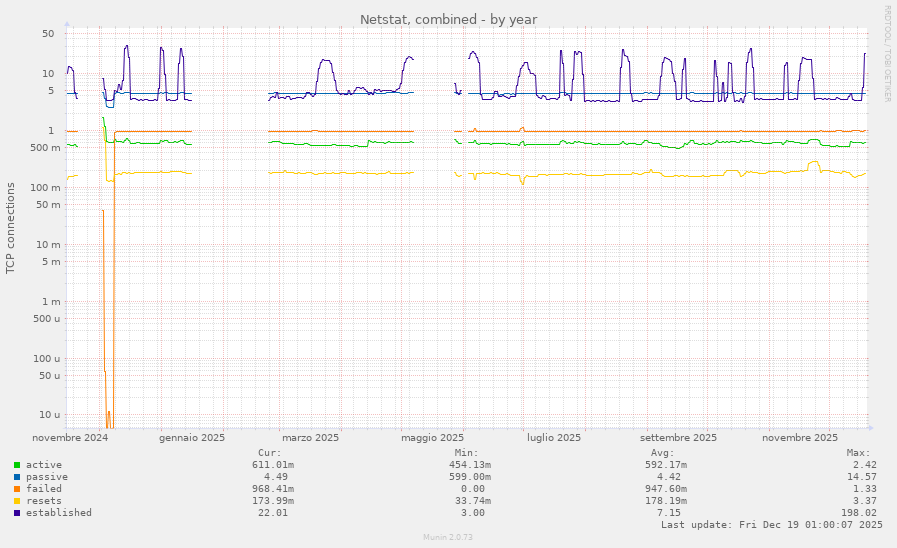This screenshot has width=897, height=548.
Task: Click the '100 m' y-axis label
Action: (x=45, y=188)
